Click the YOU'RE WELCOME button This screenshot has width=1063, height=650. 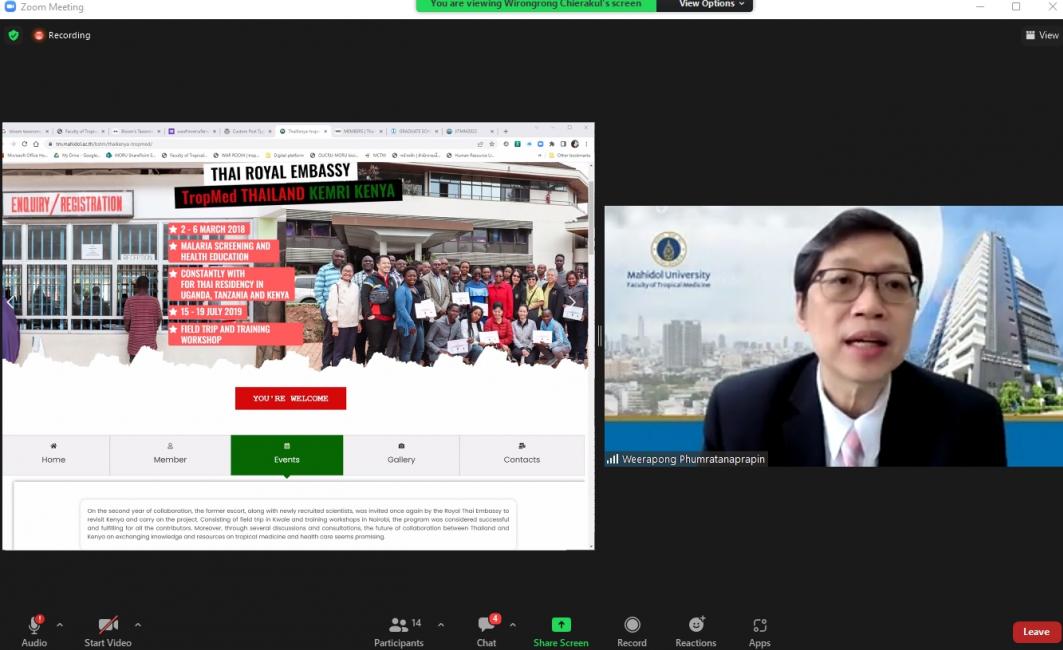click(291, 399)
